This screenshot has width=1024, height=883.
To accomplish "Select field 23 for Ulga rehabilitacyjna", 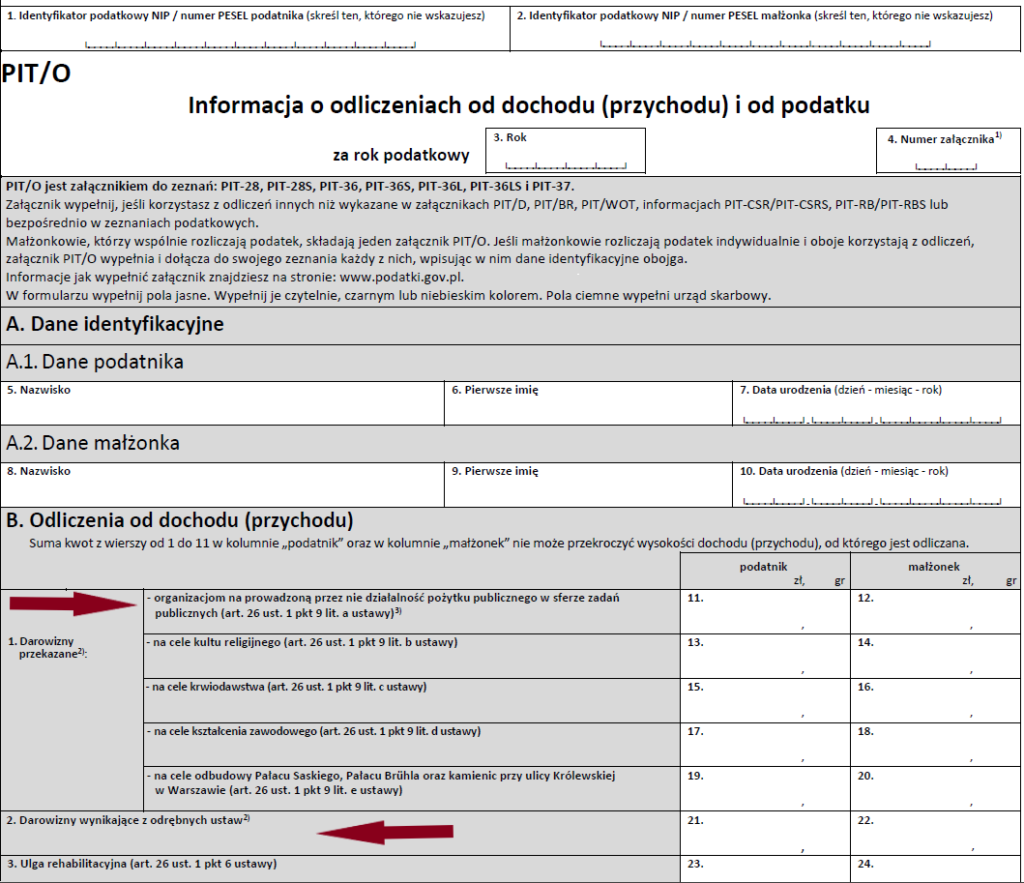I will [x=764, y=869].
